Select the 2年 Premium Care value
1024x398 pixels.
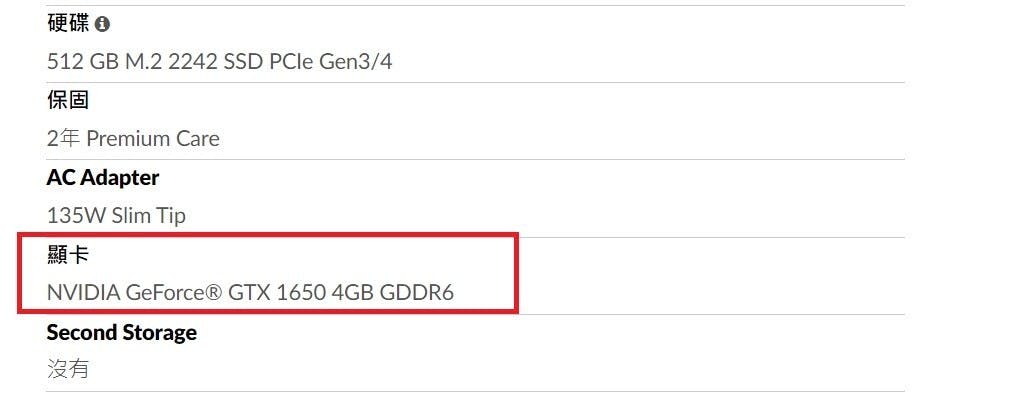(133, 139)
